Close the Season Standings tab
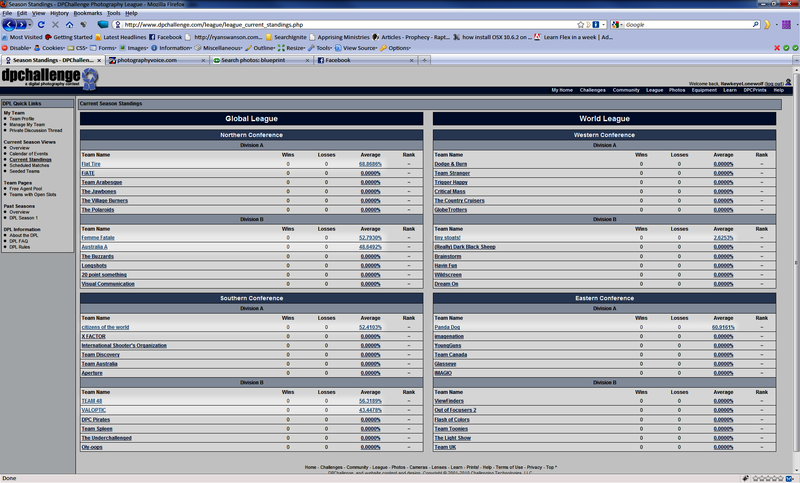The width and height of the screenshot is (800, 483). coord(99,60)
